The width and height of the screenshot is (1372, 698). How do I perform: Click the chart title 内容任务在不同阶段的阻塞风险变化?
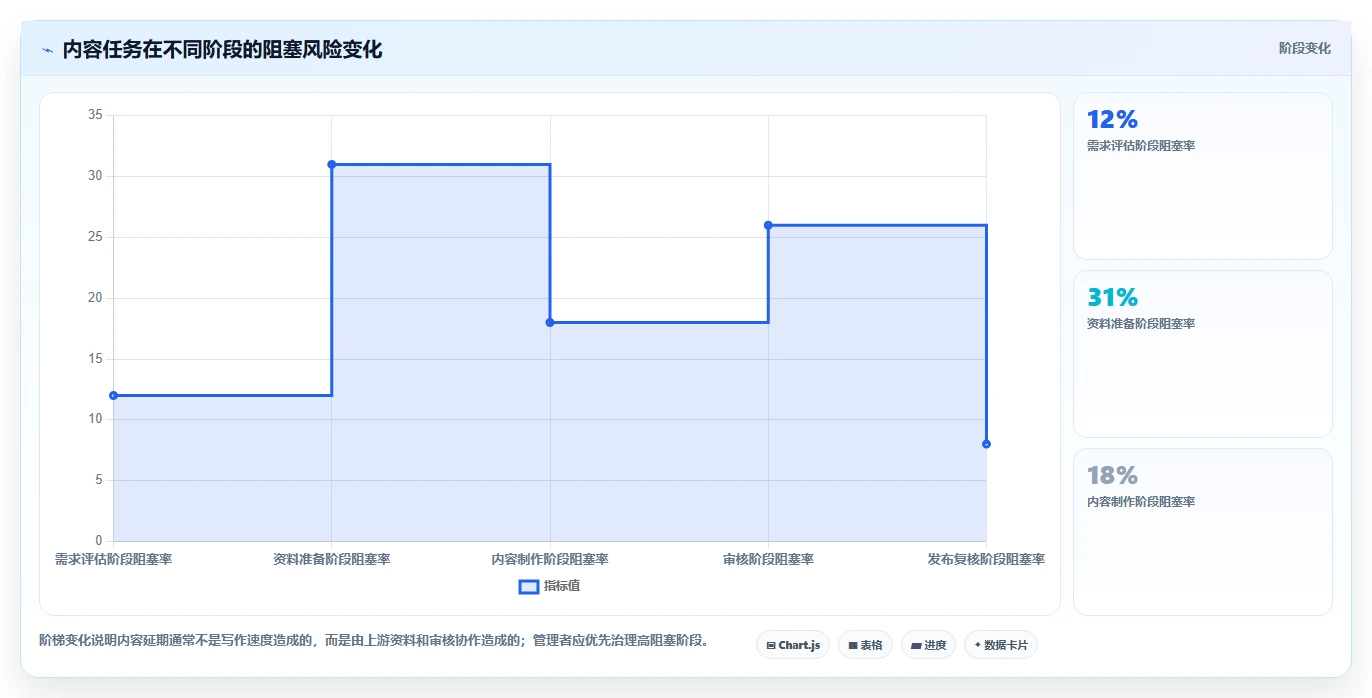point(222,49)
